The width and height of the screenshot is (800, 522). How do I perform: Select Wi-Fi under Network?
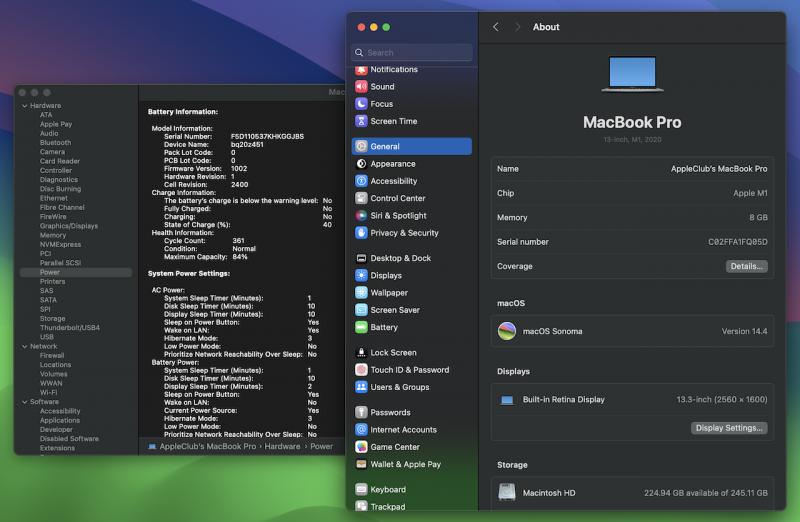[x=48, y=392]
